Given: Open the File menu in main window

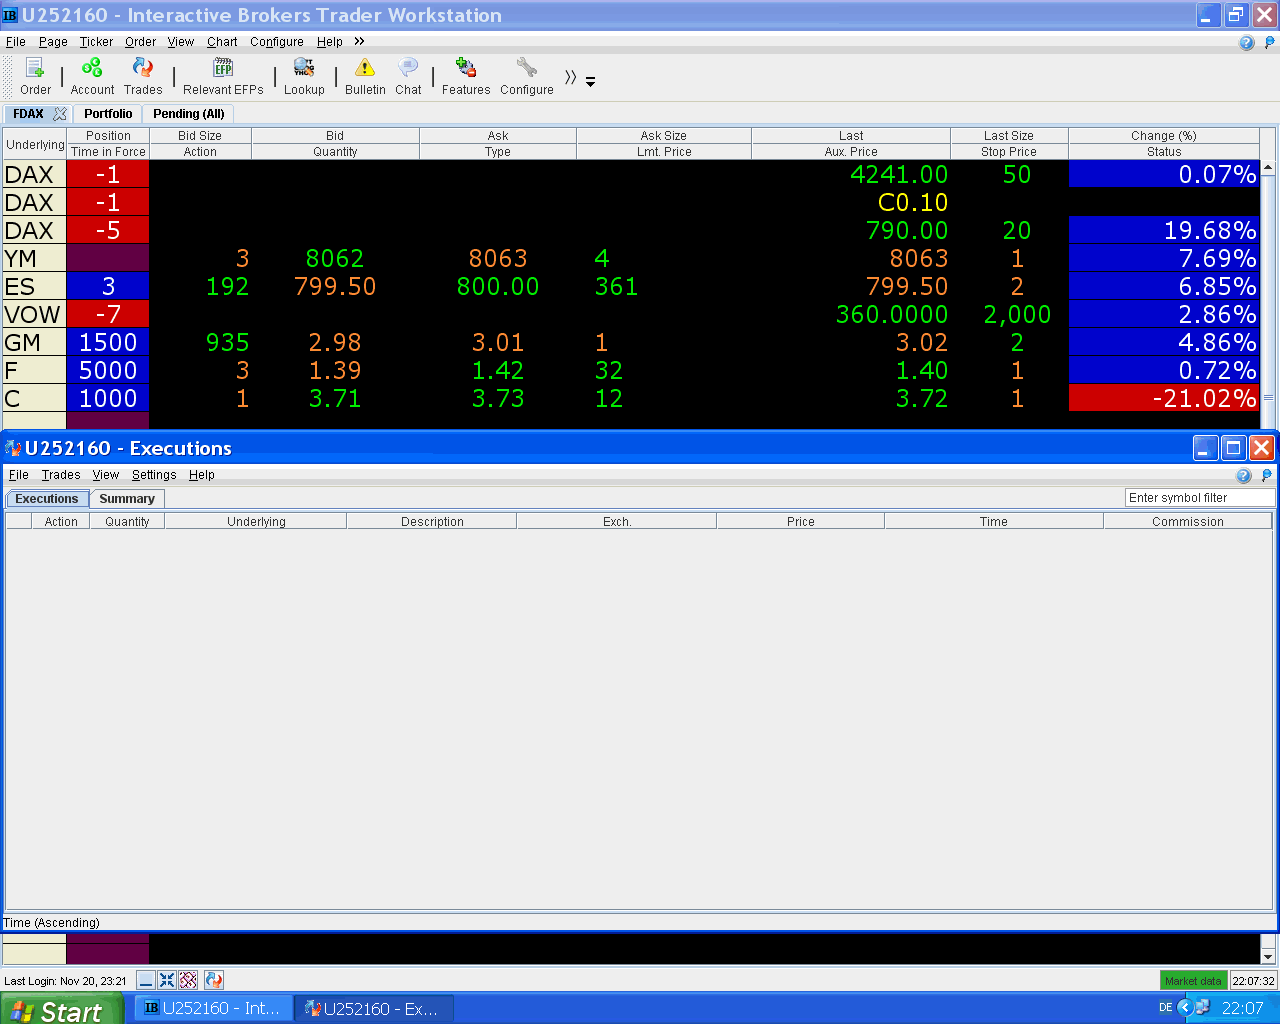Looking at the screenshot, I should click(16, 42).
